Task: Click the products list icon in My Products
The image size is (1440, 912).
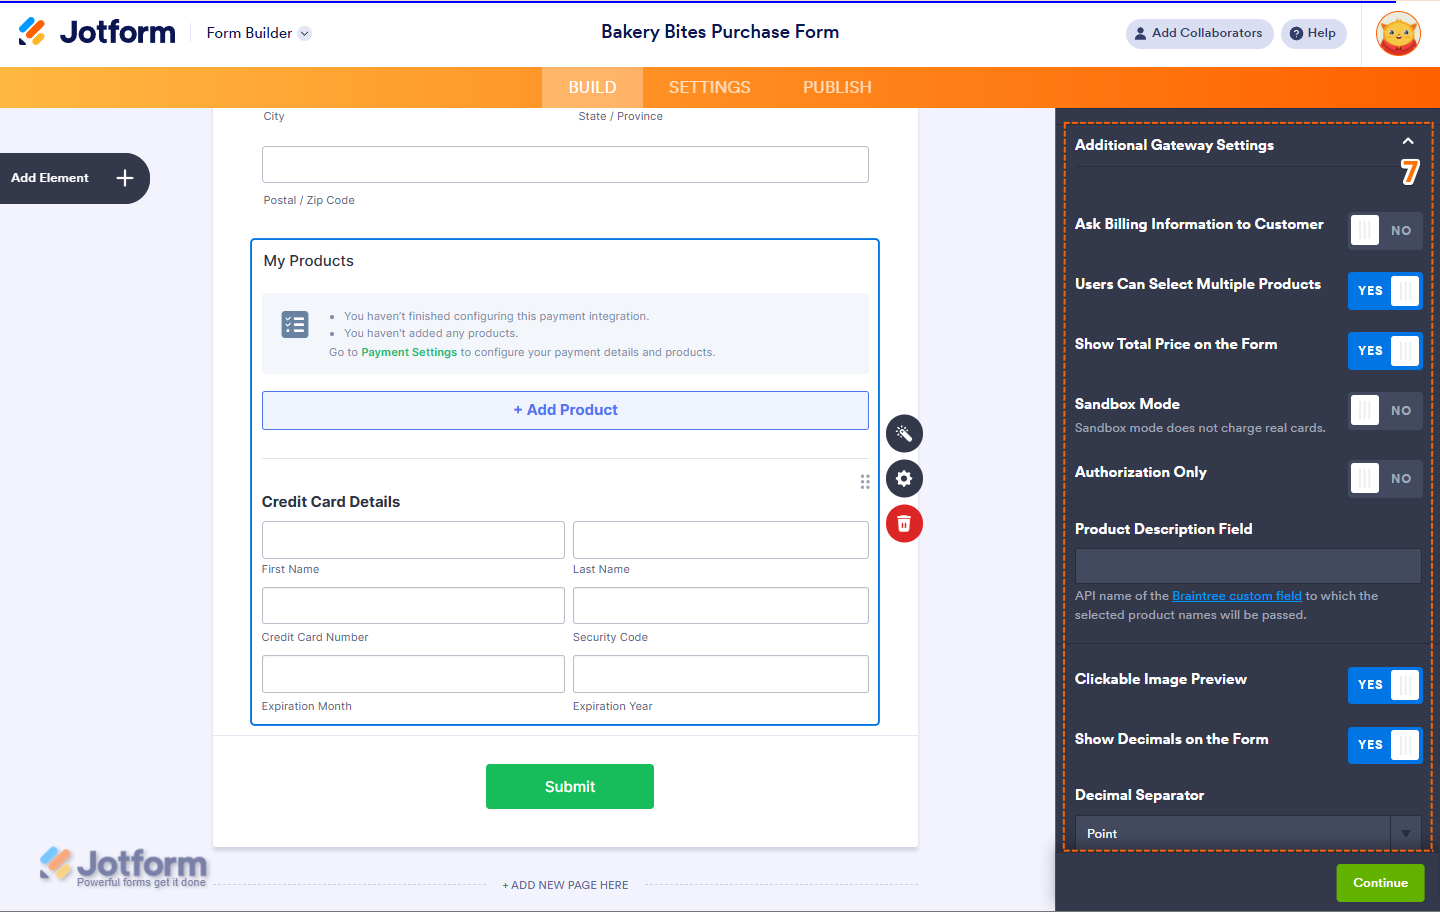Action: pos(295,325)
